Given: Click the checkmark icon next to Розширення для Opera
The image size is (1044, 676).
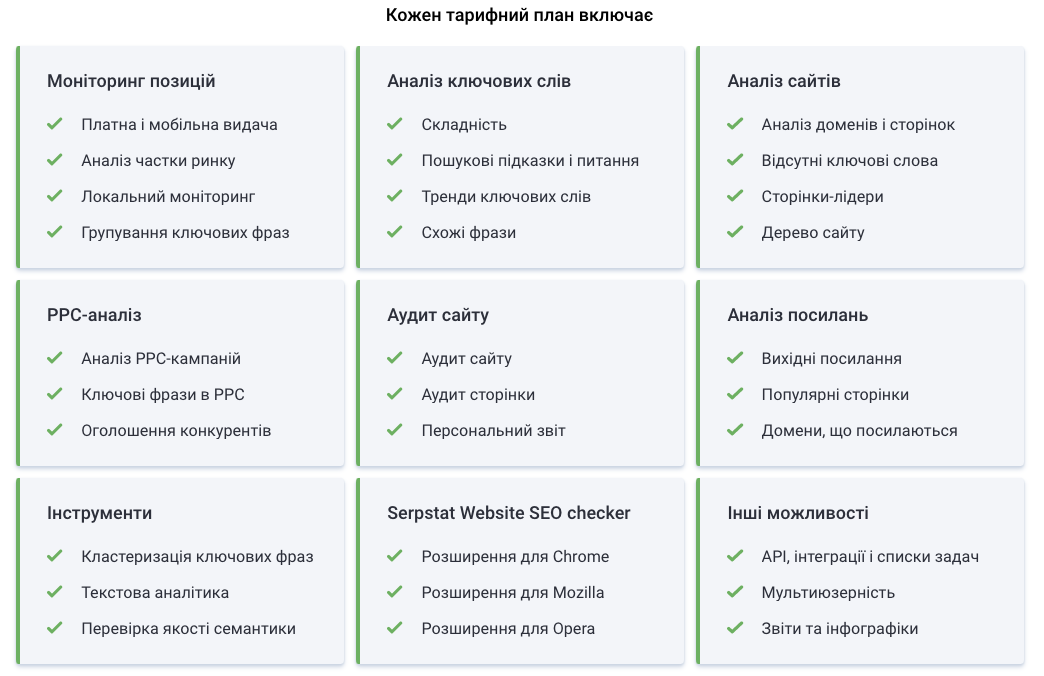Looking at the screenshot, I should coord(395,628).
